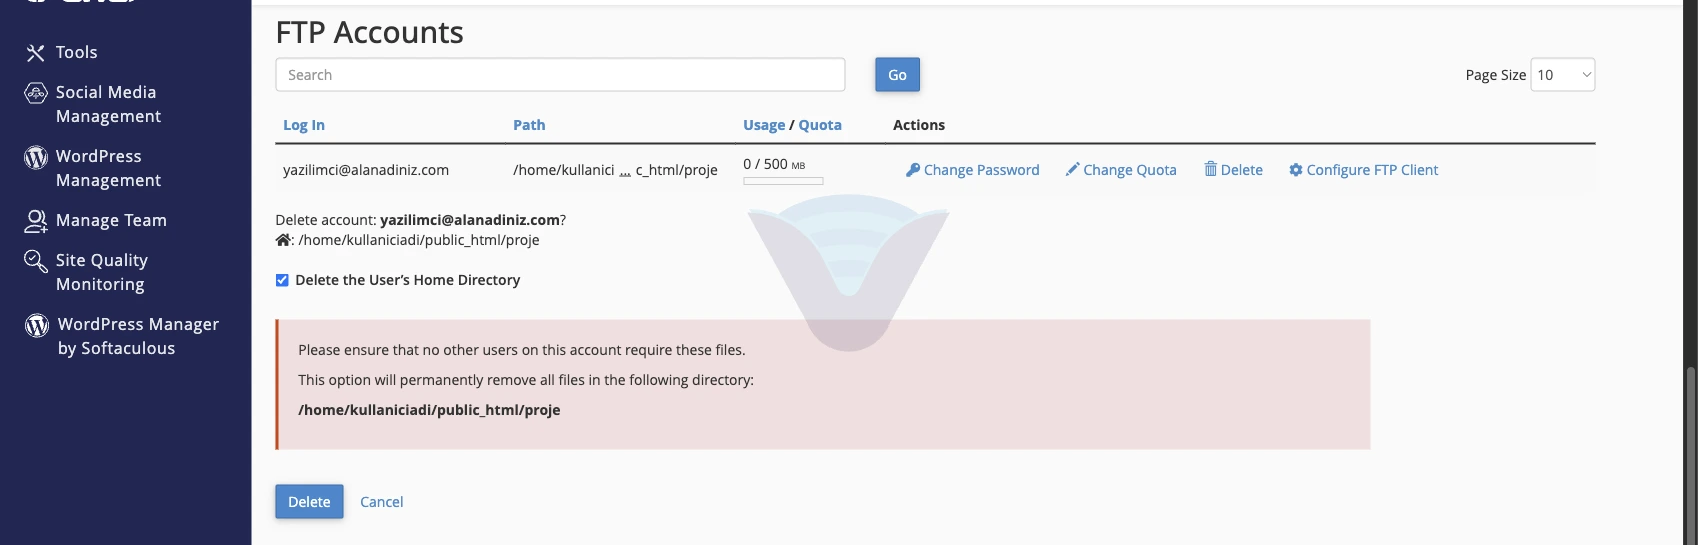This screenshot has width=1698, height=545.
Task: Open the Page Size dropdown
Action: click(1562, 75)
